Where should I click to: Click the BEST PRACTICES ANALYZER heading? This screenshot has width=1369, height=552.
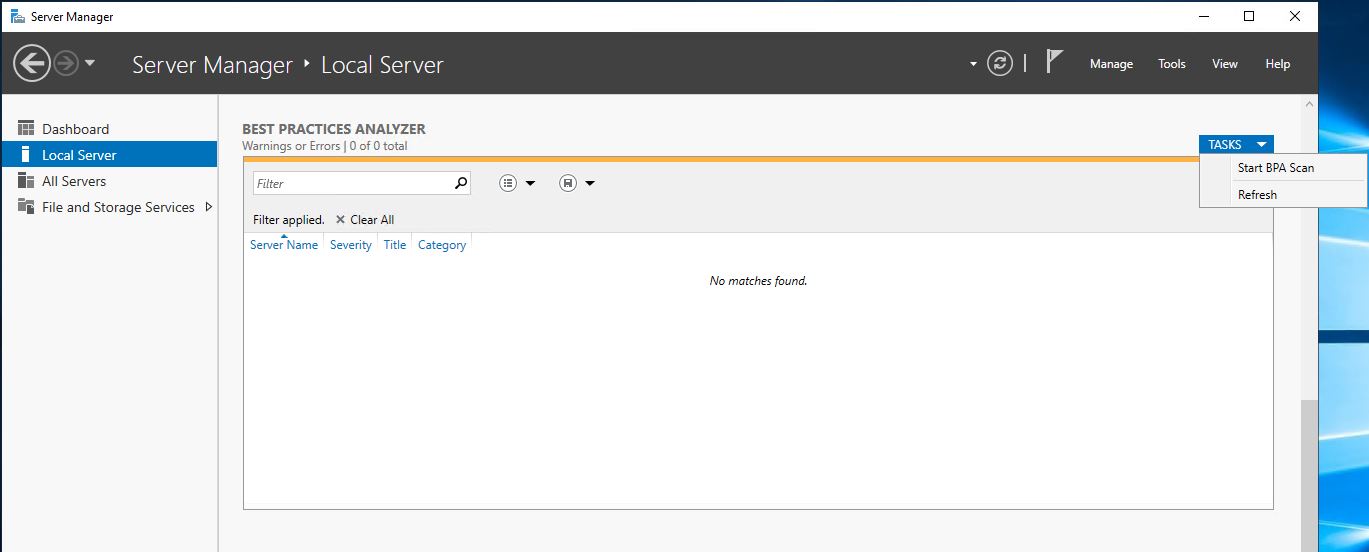[334, 129]
